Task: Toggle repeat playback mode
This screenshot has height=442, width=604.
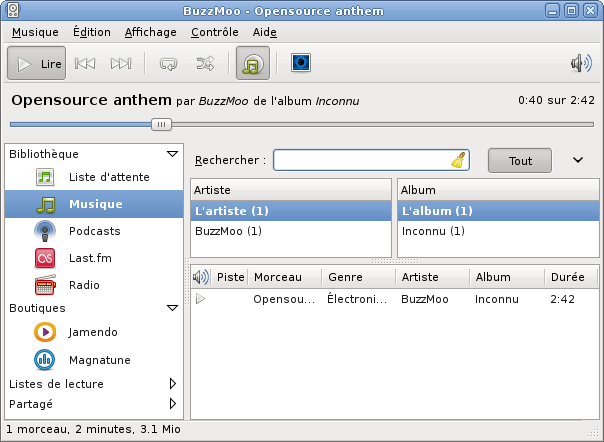Action: [x=168, y=64]
